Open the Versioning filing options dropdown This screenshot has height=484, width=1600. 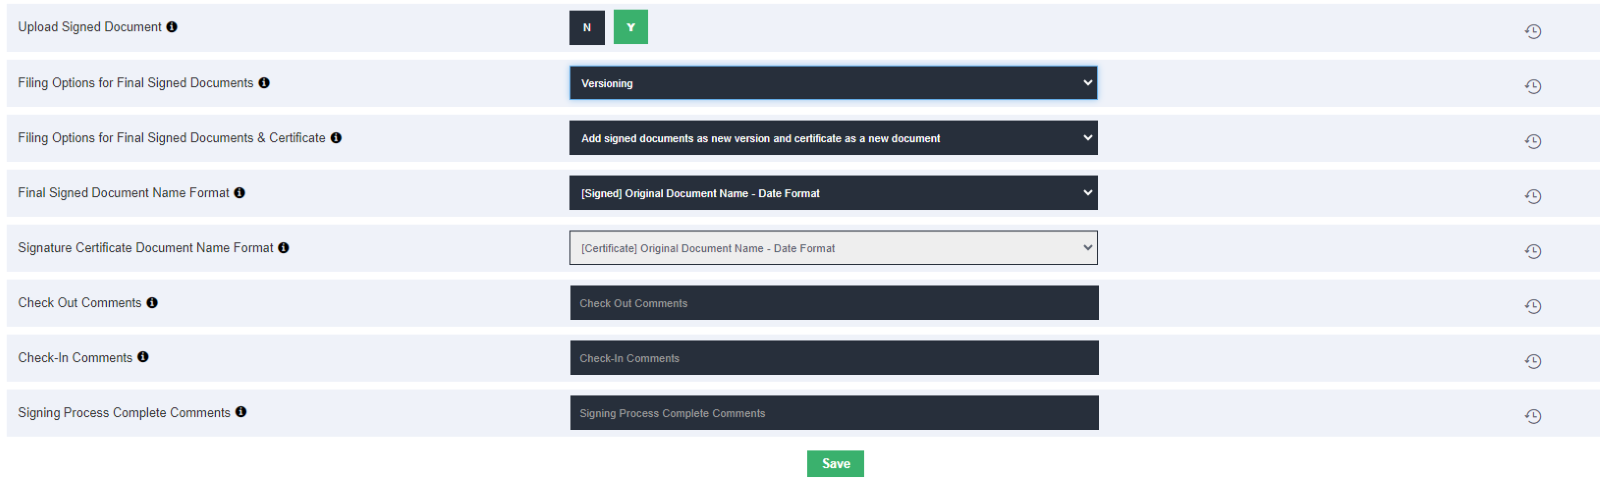pos(833,83)
